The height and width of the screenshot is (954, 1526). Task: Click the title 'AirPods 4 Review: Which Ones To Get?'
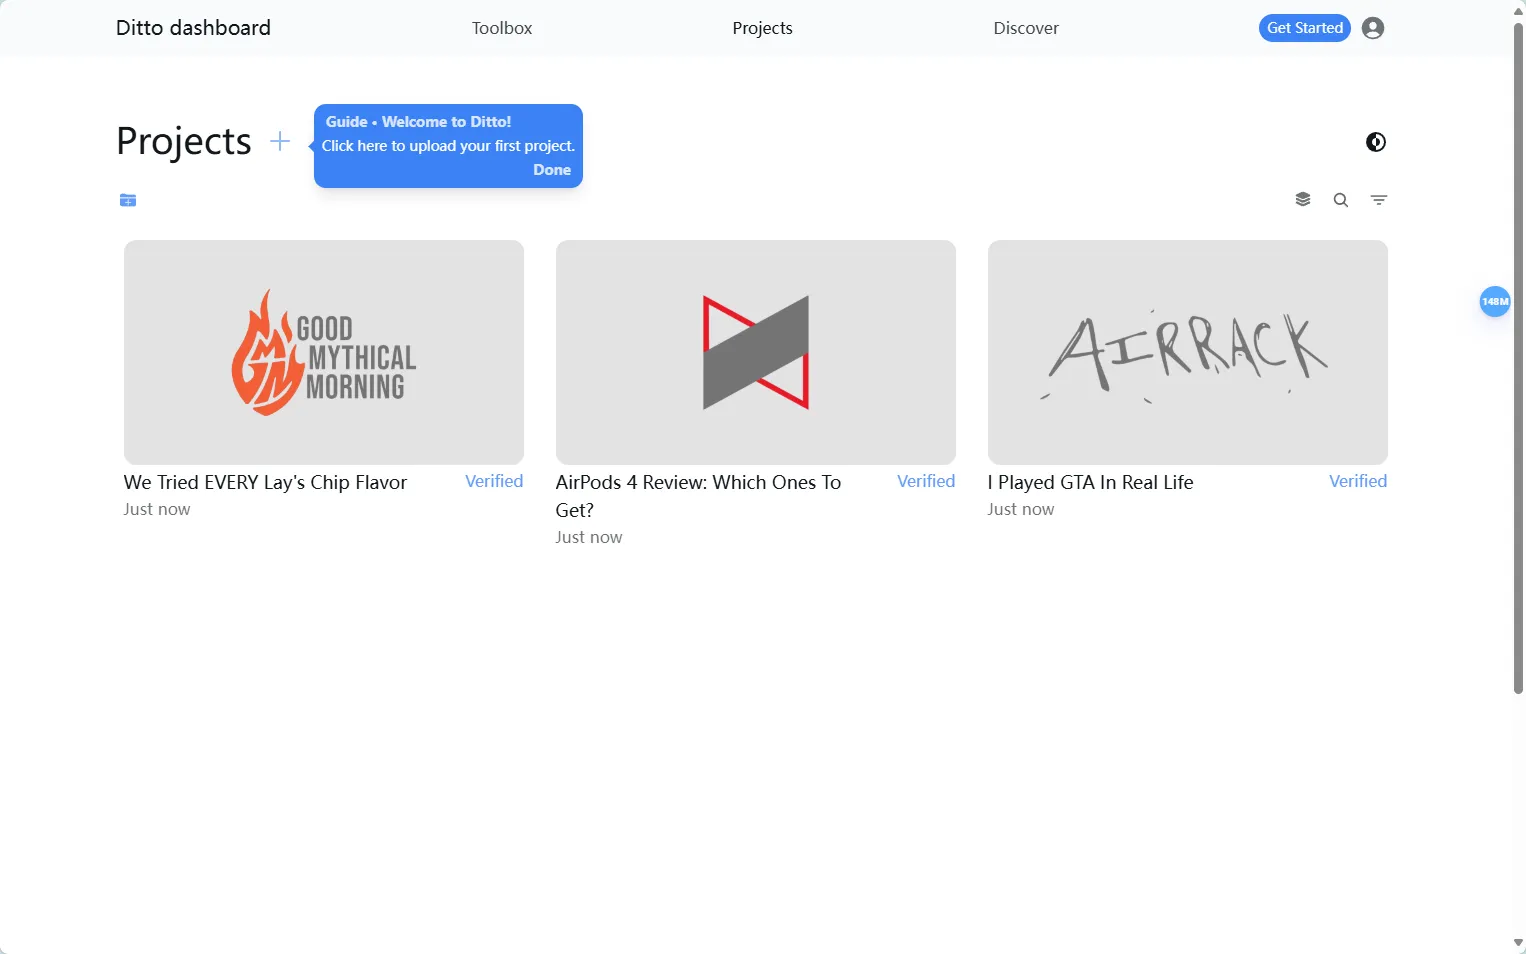click(x=699, y=496)
